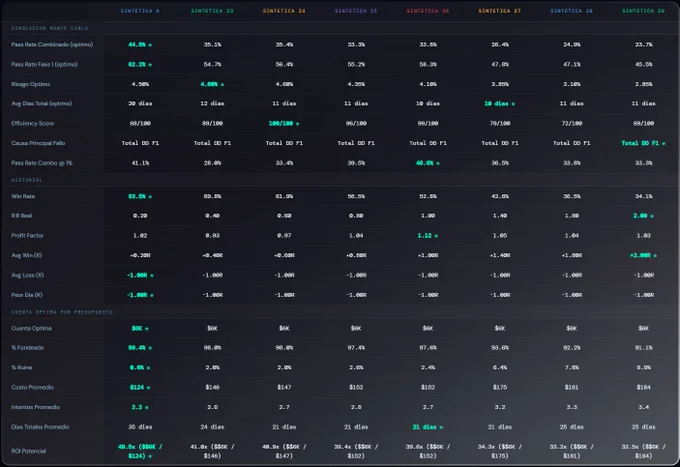Click the SIMULACION MONTE CARLO section heading
This screenshot has width=680, height=467.
point(50,28)
